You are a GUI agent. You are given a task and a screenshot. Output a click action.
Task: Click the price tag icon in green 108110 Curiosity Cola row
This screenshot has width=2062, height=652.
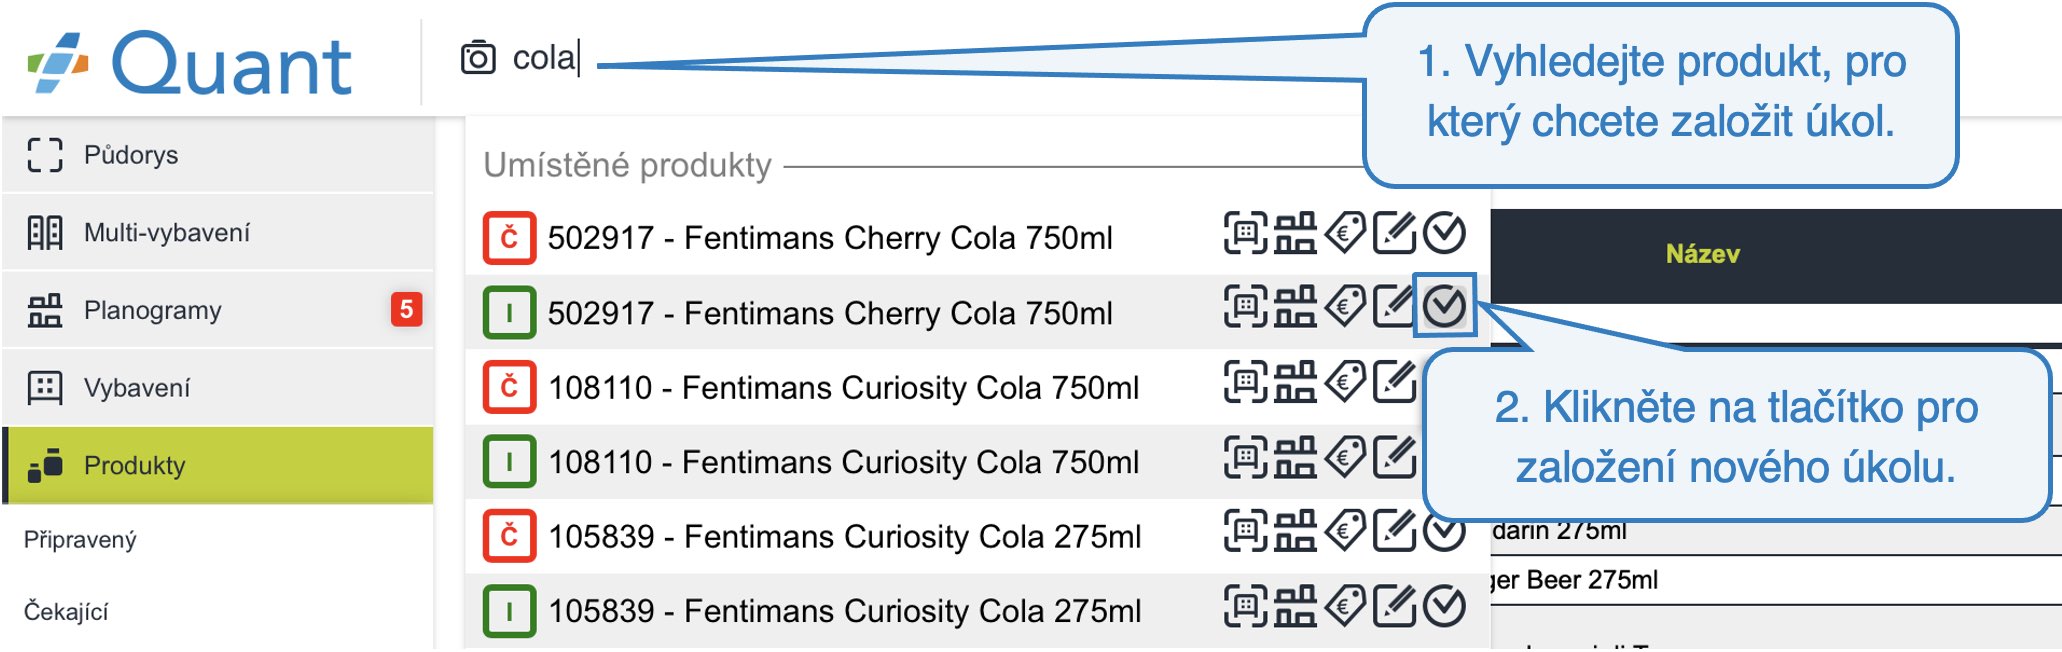tap(1345, 457)
